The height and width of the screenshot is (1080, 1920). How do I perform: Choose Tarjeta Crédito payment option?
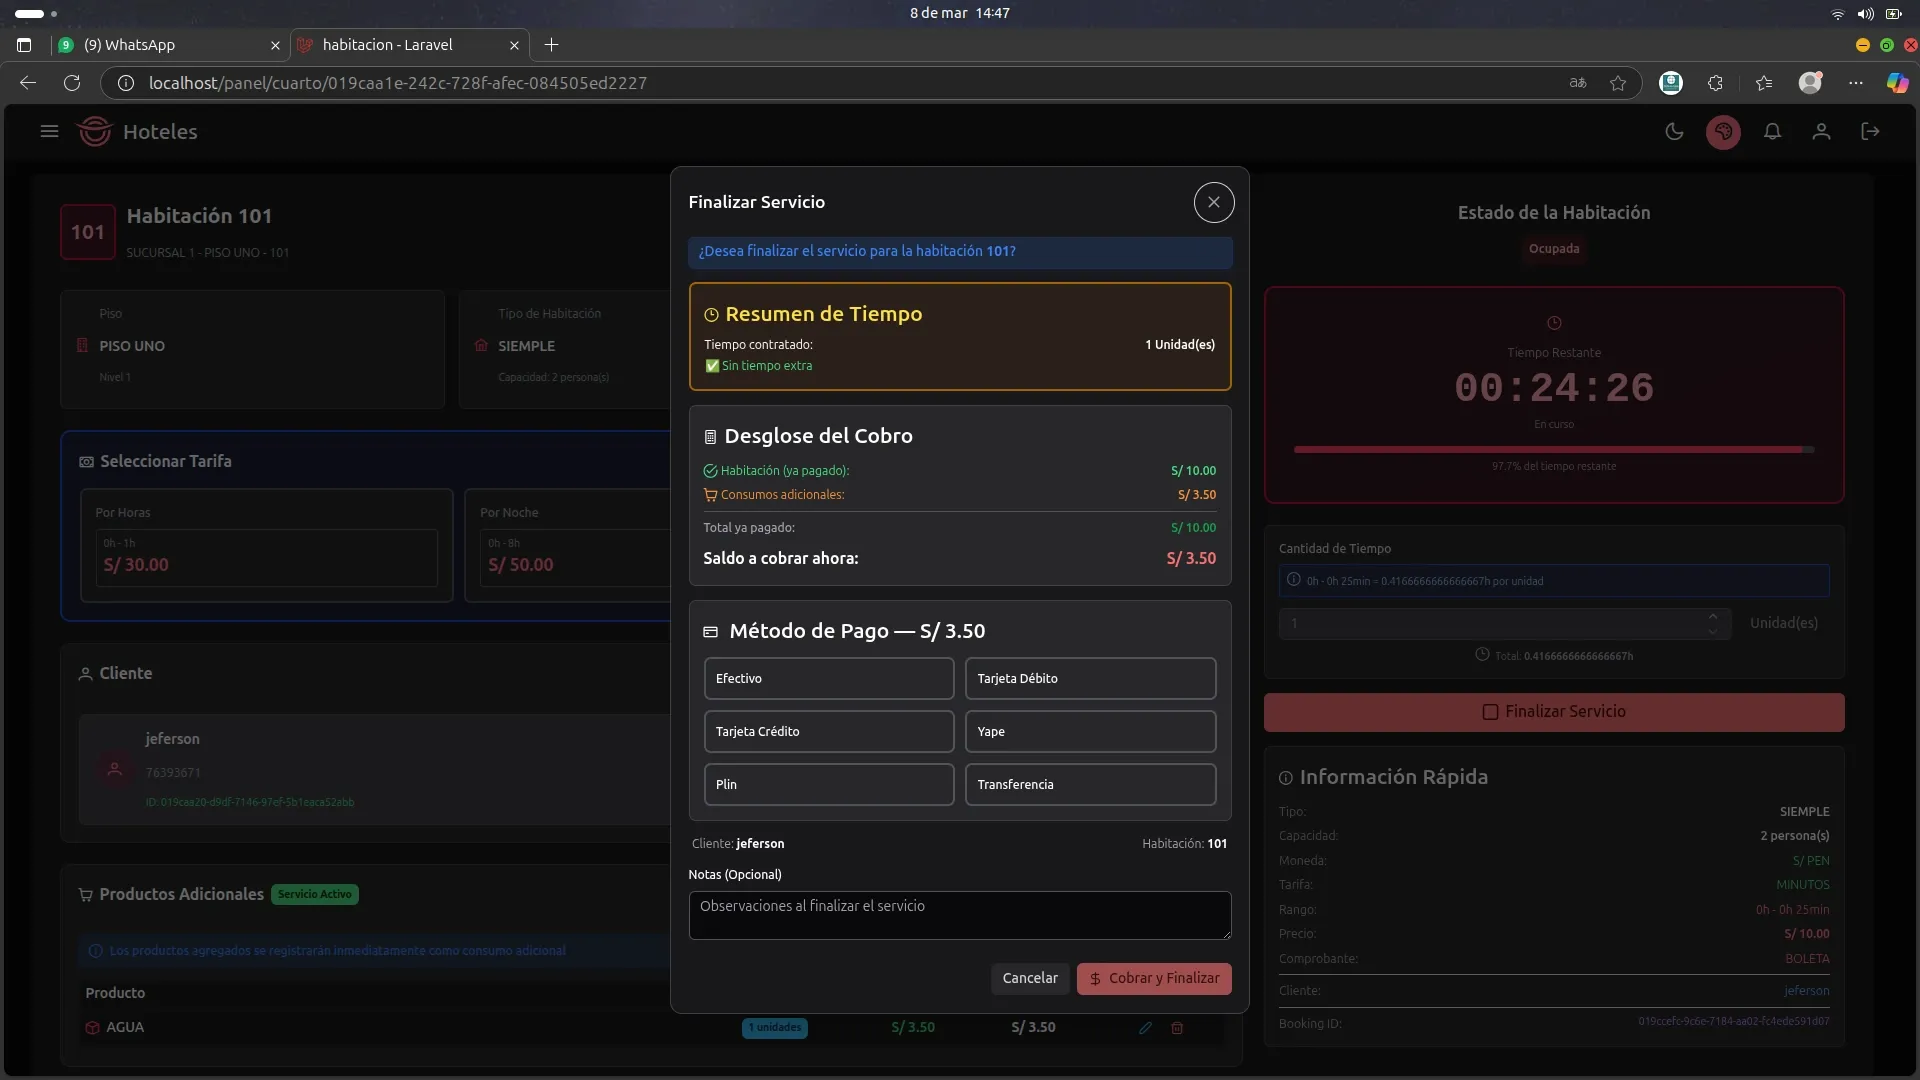(828, 732)
